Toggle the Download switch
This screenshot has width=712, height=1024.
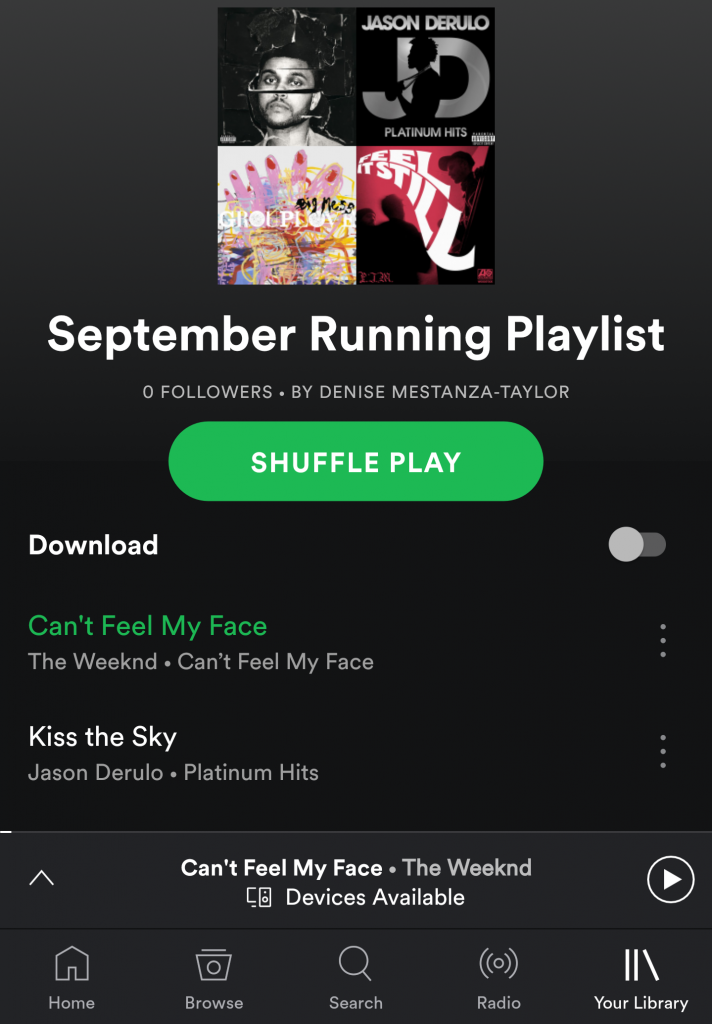click(x=637, y=544)
